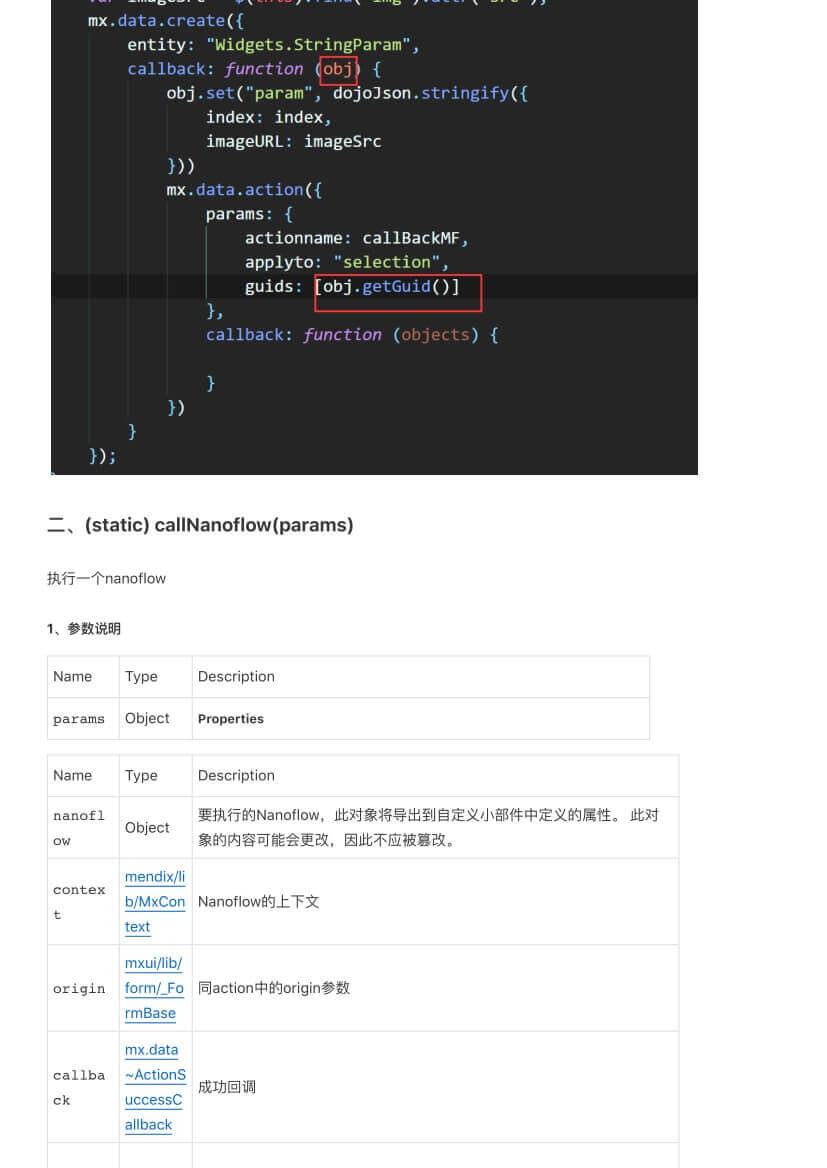
Task: Click Object type in params row
Action: 147,718
